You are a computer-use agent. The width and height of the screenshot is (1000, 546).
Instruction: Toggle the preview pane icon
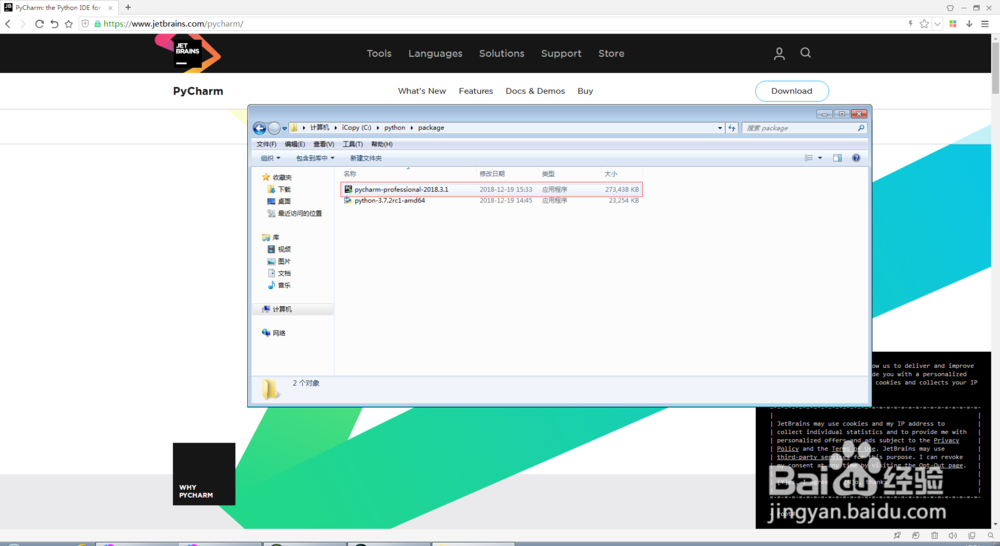coord(837,158)
